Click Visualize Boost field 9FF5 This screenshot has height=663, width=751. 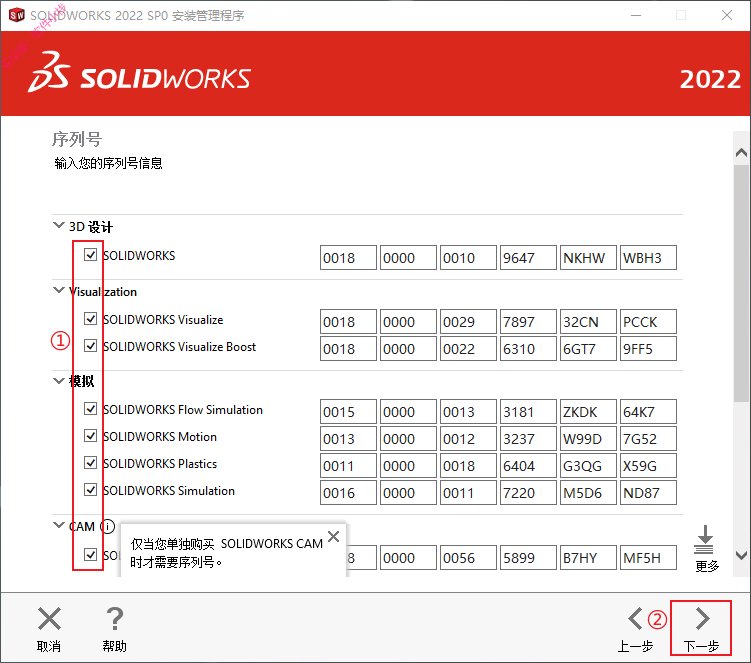tap(648, 348)
